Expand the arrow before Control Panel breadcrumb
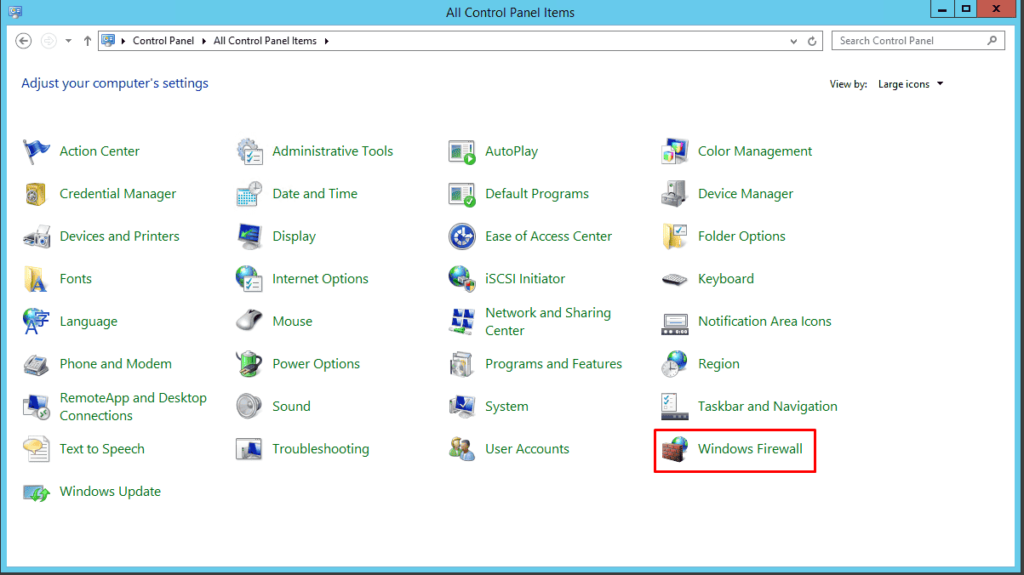1024x575 pixels. click(x=123, y=41)
